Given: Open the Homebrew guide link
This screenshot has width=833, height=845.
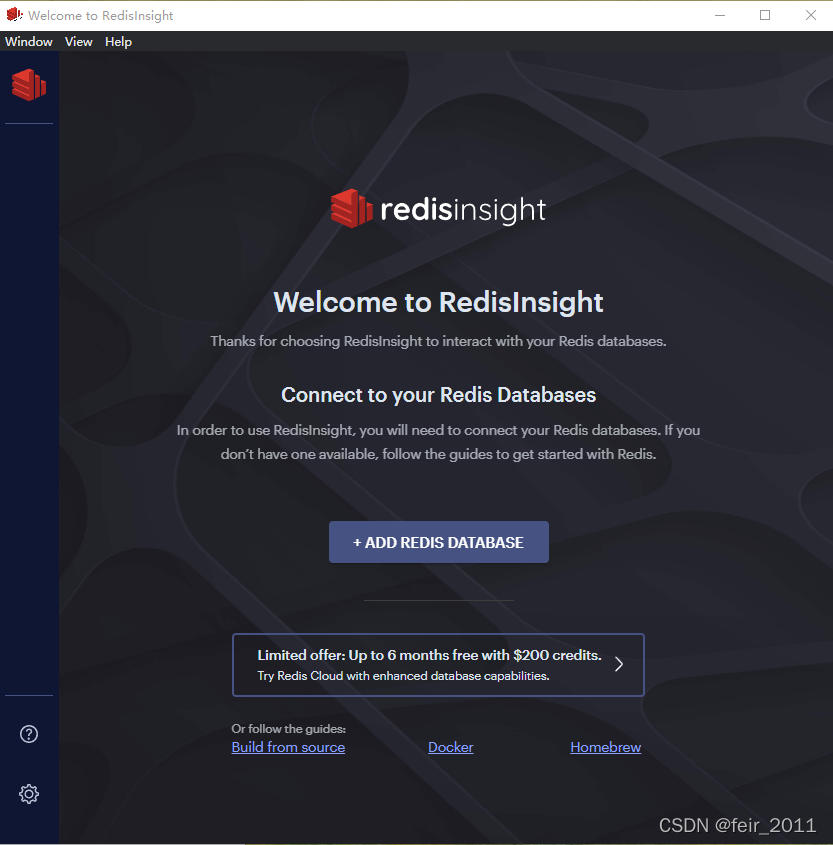Looking at the screenshot, I should click(606, 747).
